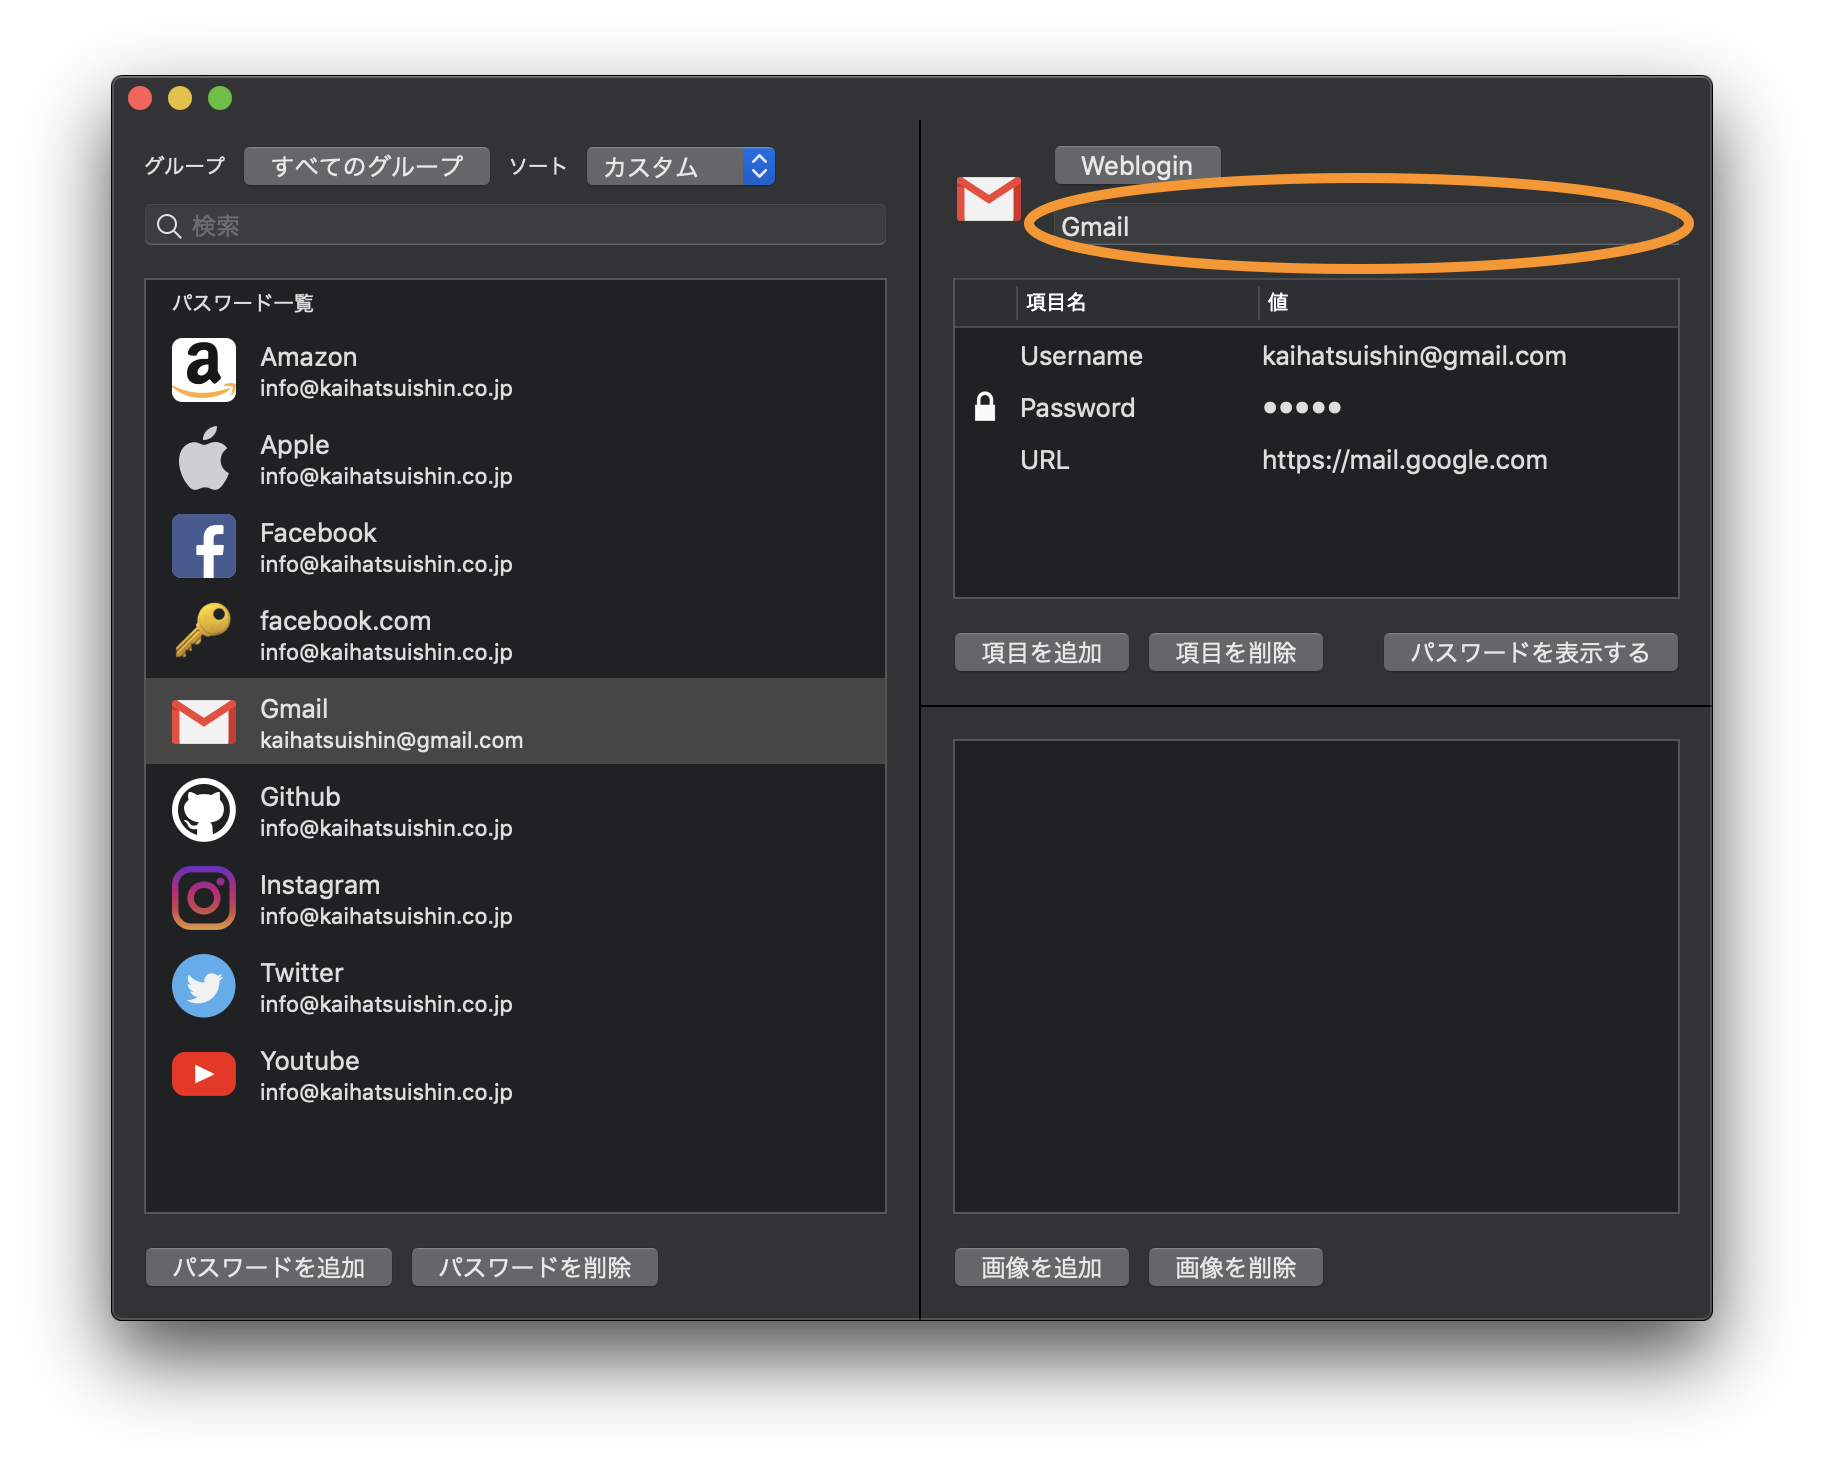Open the Weblogin type selector
Image resolution: width=1824 pixels, height=1468 pixels.
coord(1137,165)
